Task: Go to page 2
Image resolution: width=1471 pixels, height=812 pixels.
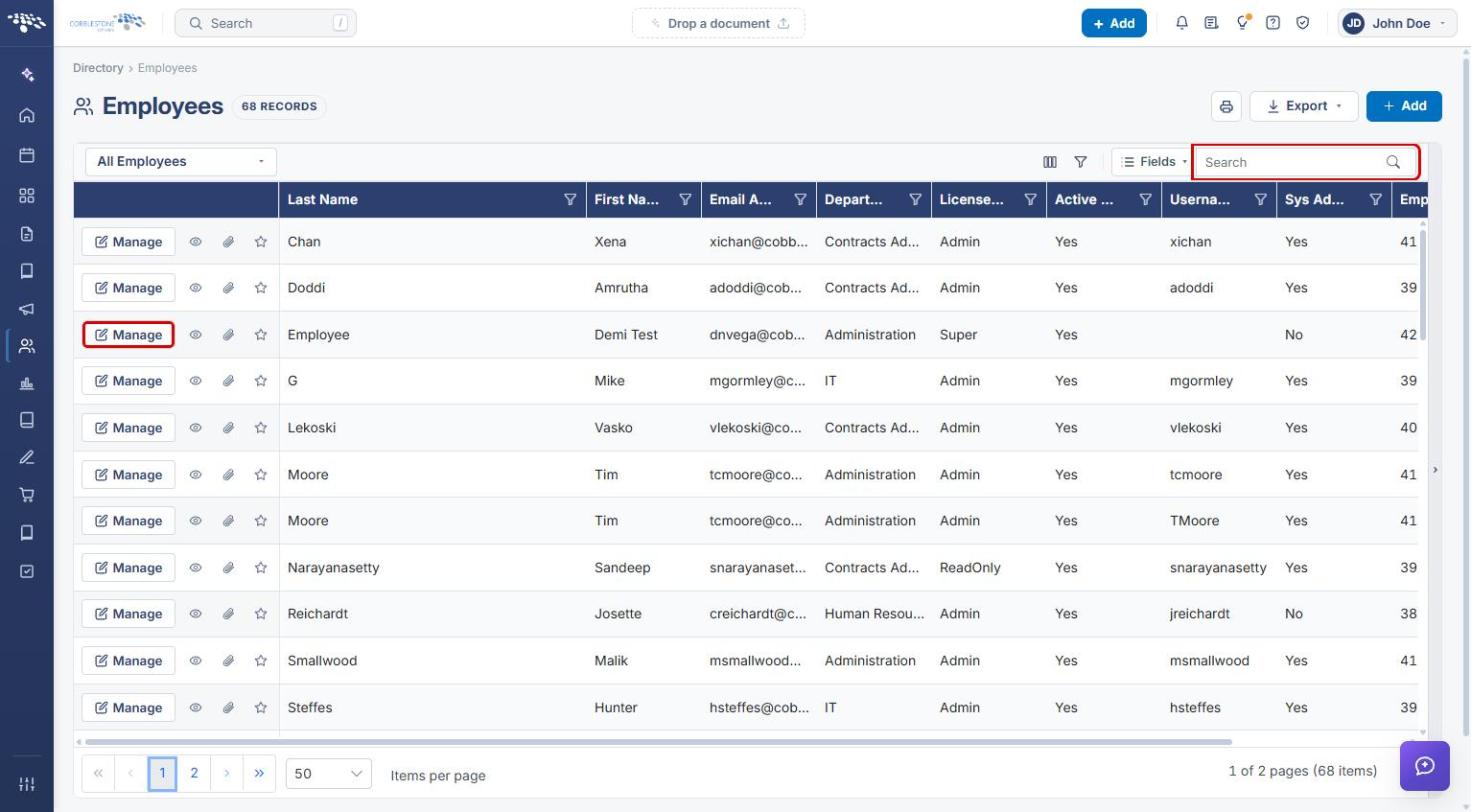Action: coord(194,773)
